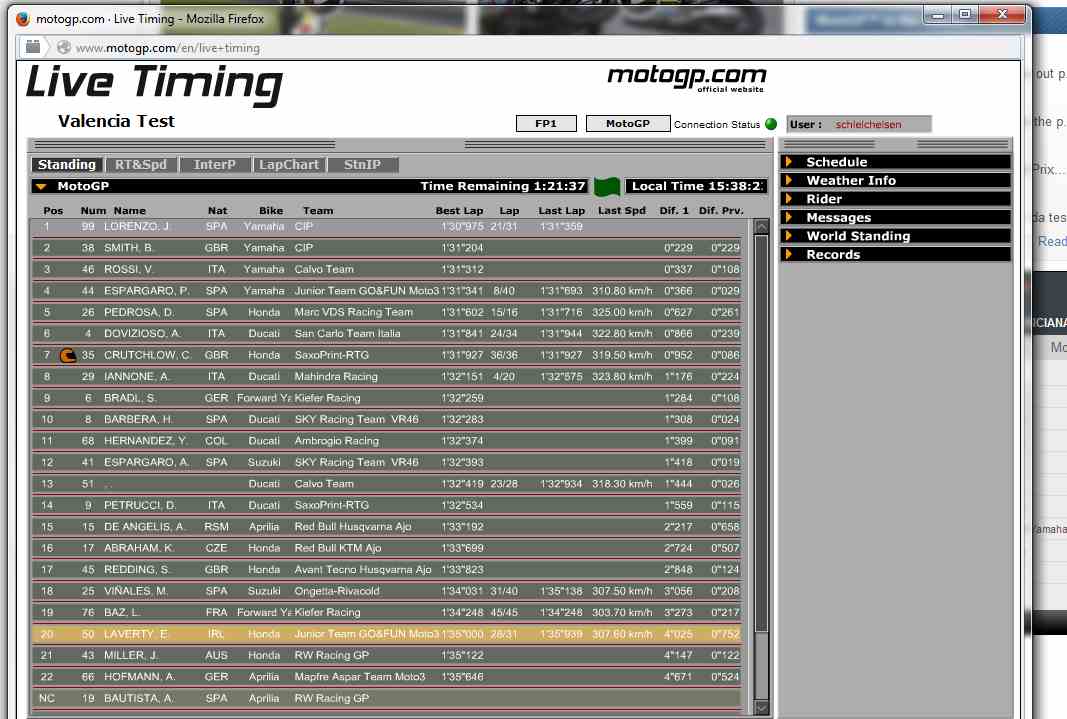The height and width of the screenshot is (719, 1067).
Task: Click the Firefox logo in the title bar
Action: pos(23,17)
